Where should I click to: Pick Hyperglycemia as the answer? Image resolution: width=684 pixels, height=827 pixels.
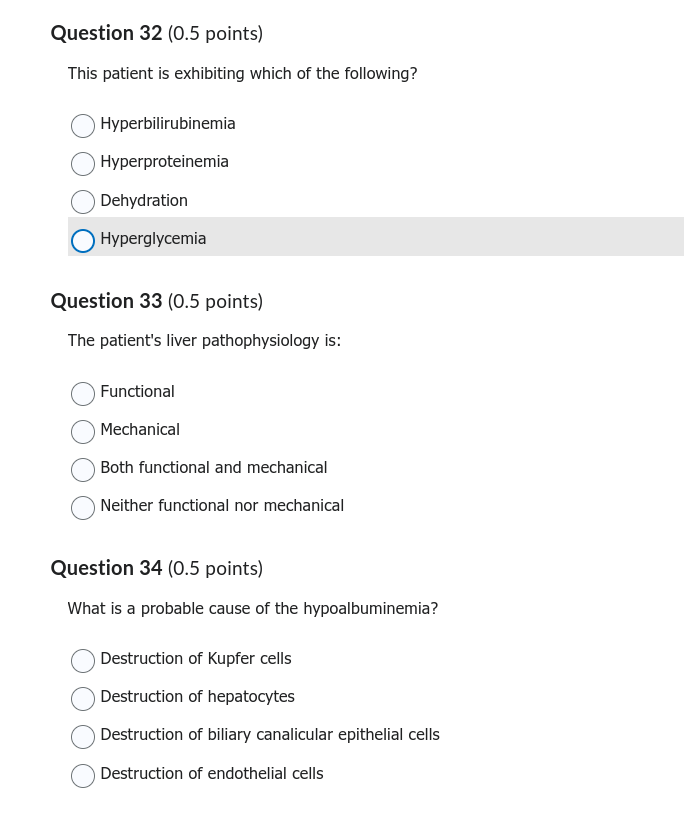point(83,241)
